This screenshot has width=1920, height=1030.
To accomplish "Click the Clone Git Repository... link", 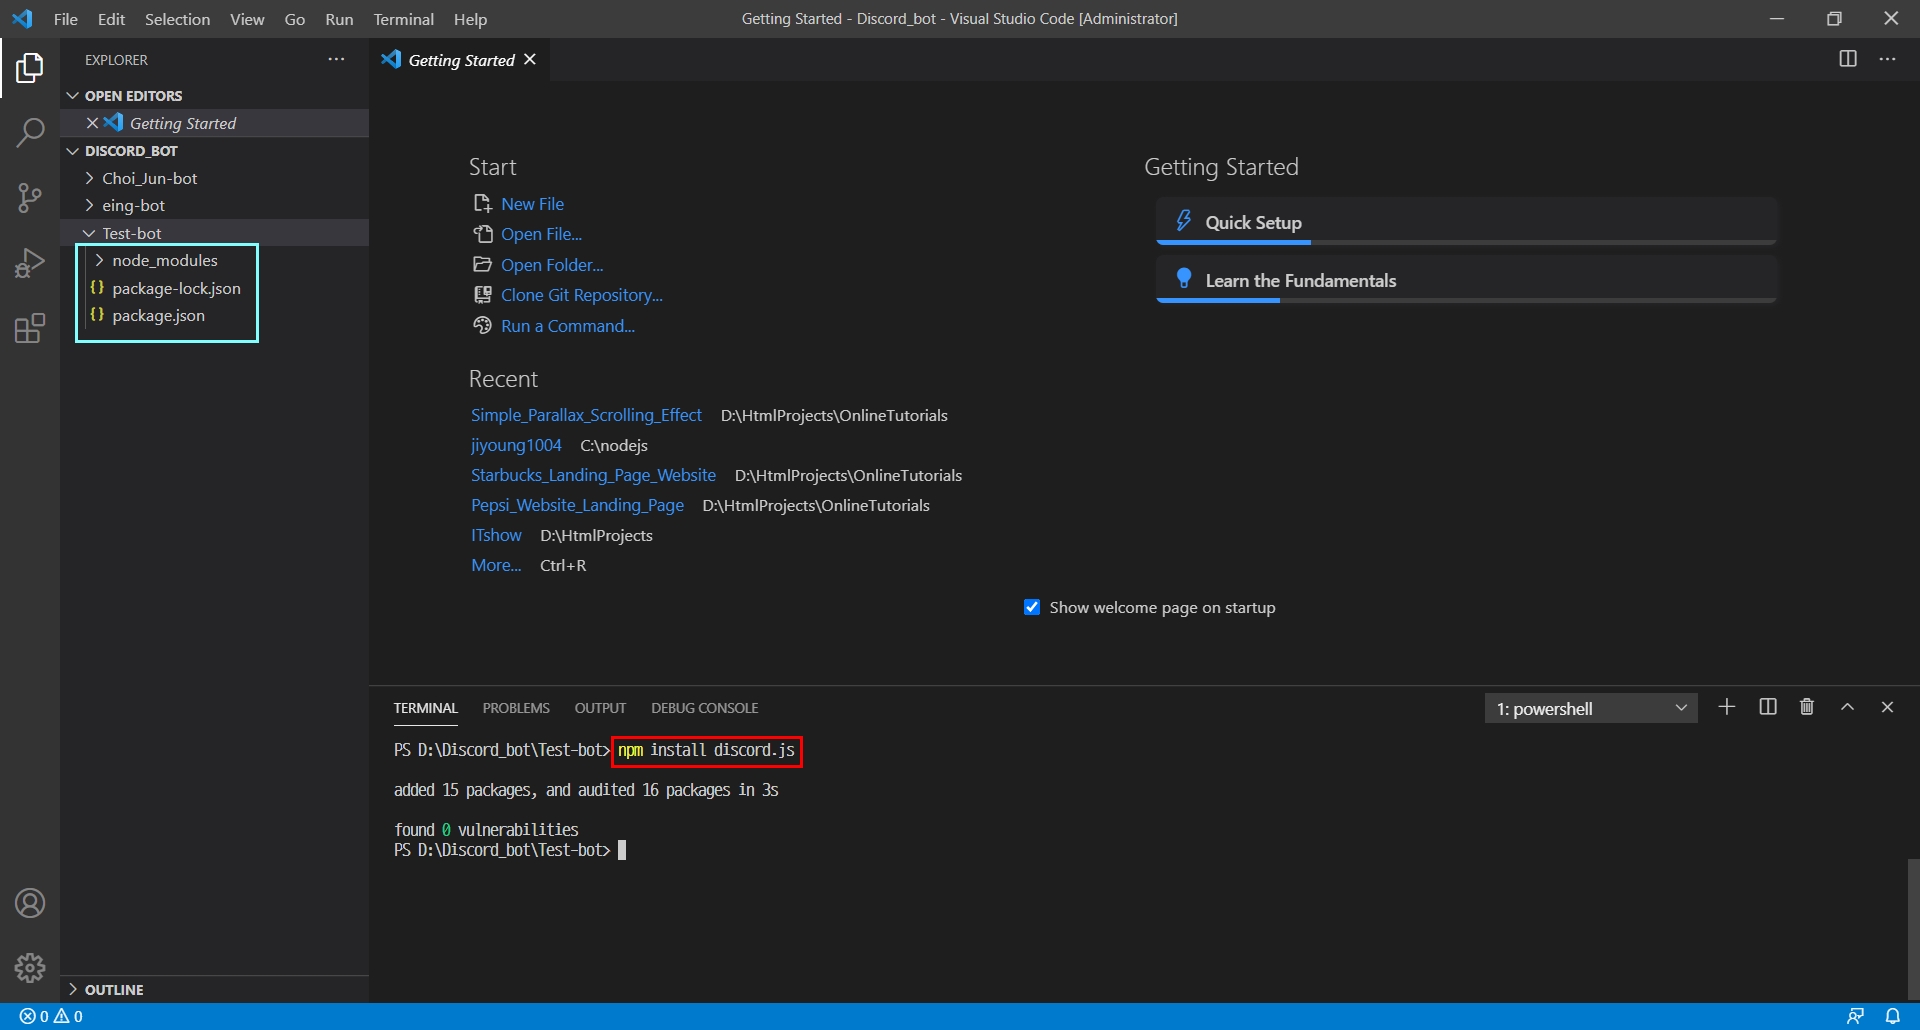I will 582,295.
